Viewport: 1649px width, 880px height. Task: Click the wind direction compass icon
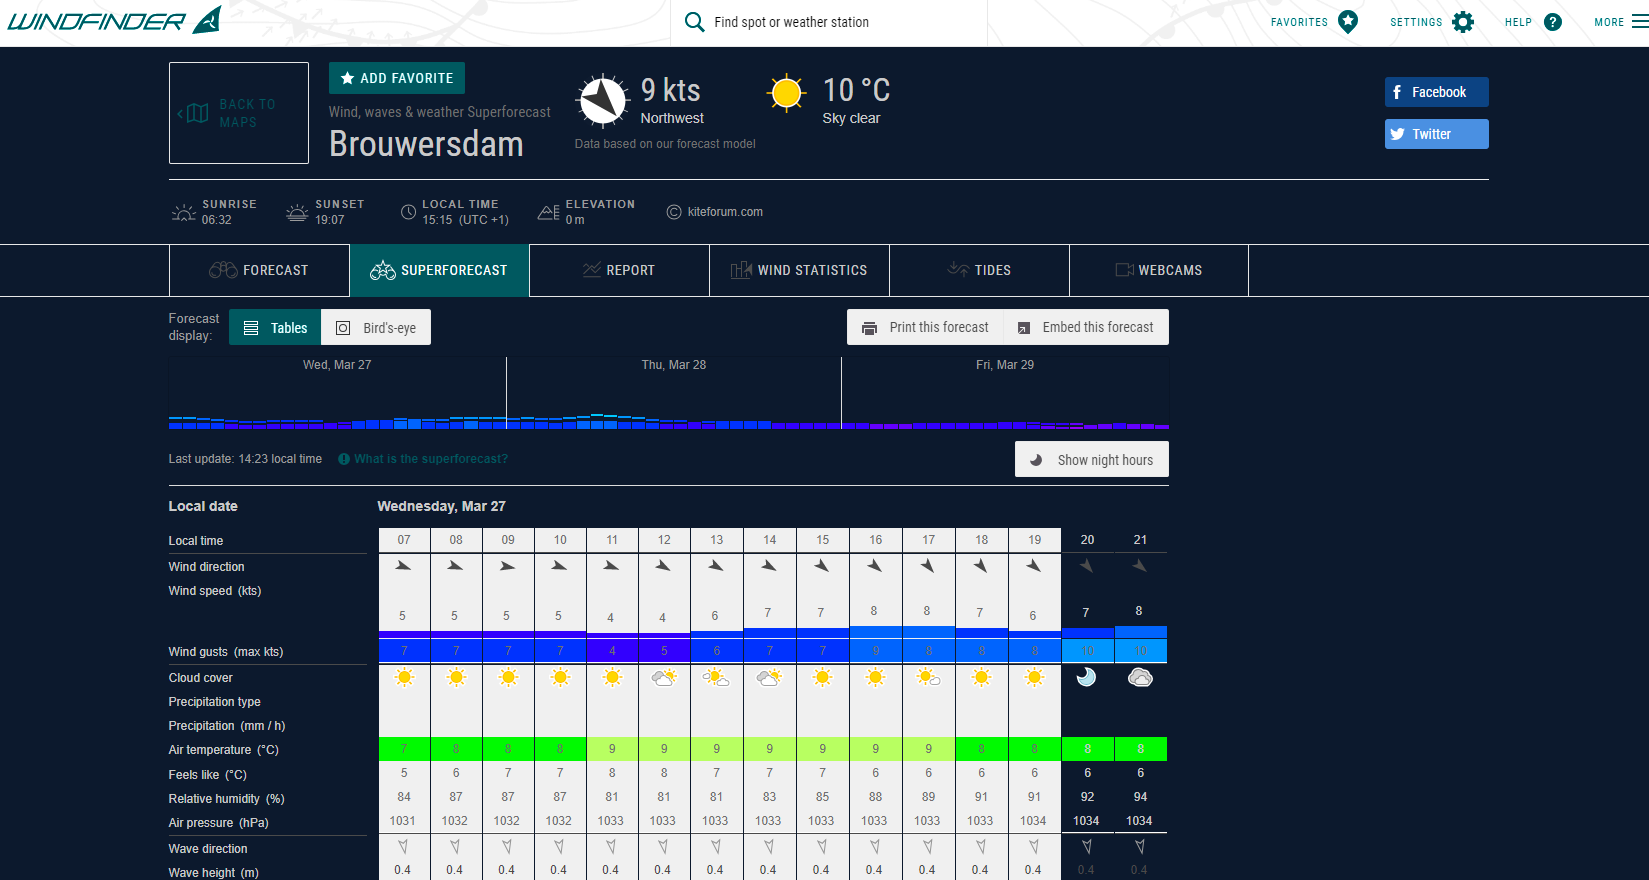tap(602, 101)
